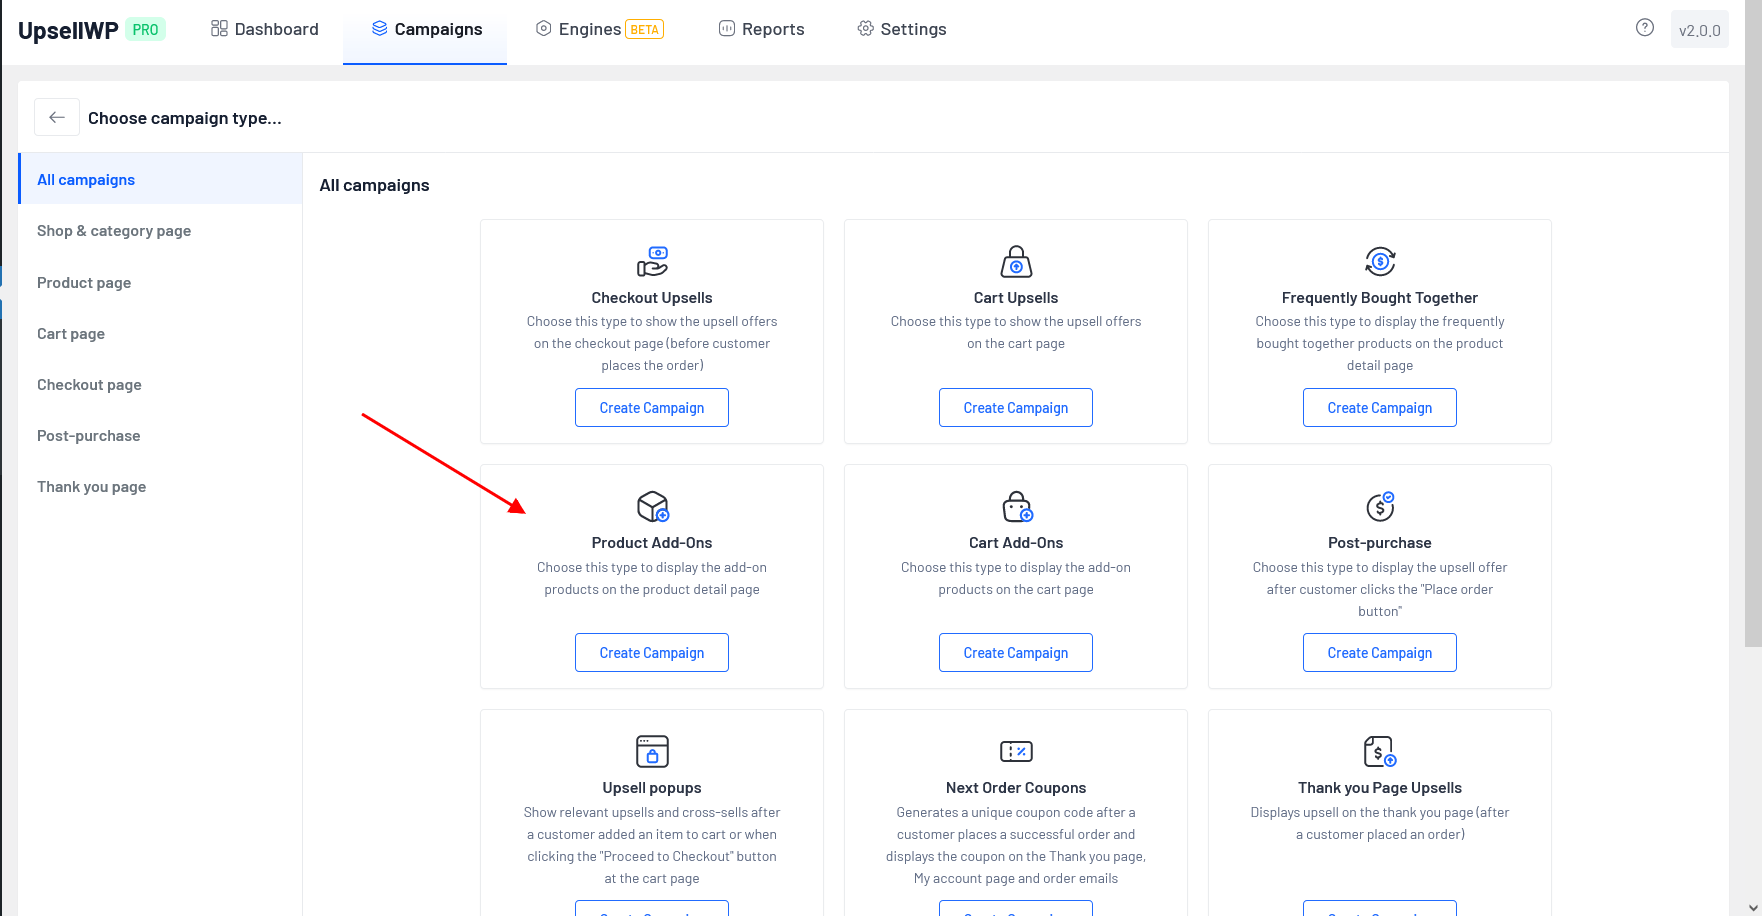Open the Dashboard tab
The width and height of the screenshot is (1762, 916).
click(x=265, y=29)
